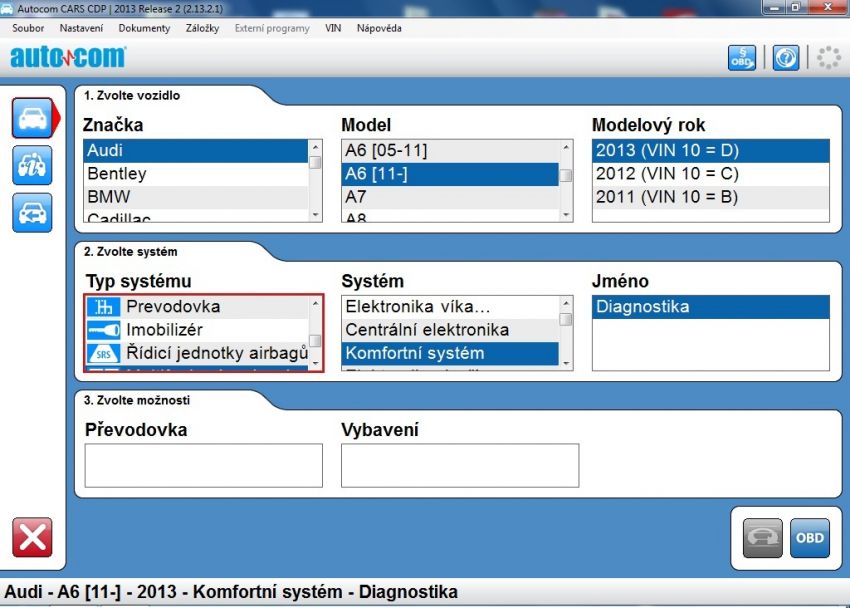Click the Značka list scrollbar thumb
Viewport: 850px width, 608px height.
[315, 163]
